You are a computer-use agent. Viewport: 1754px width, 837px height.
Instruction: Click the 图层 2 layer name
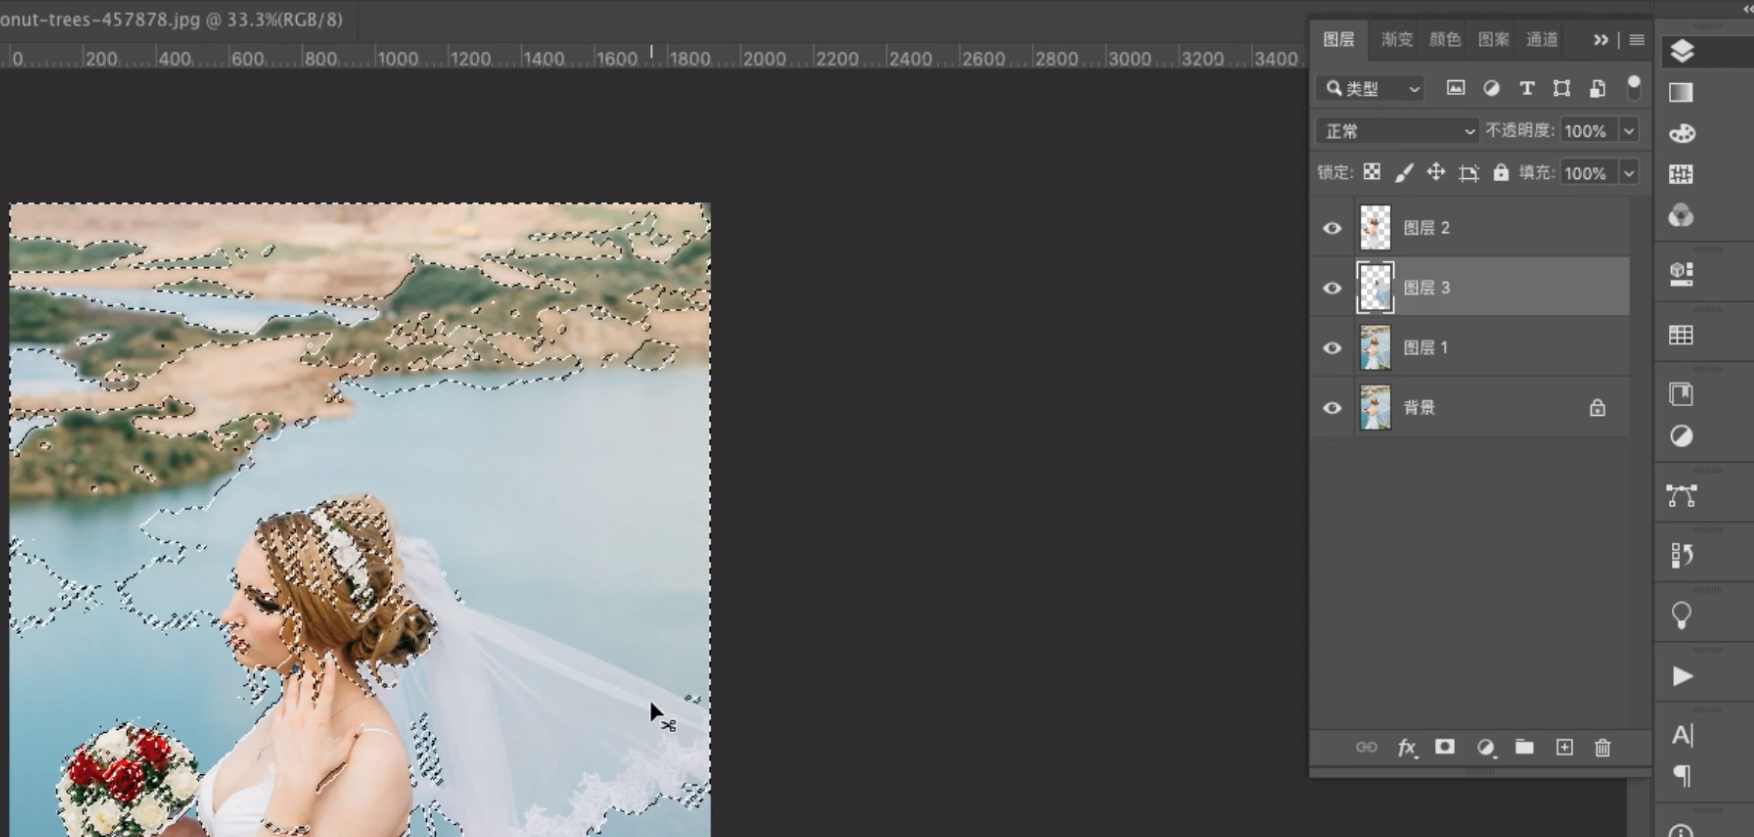[x=1426, y=228]
